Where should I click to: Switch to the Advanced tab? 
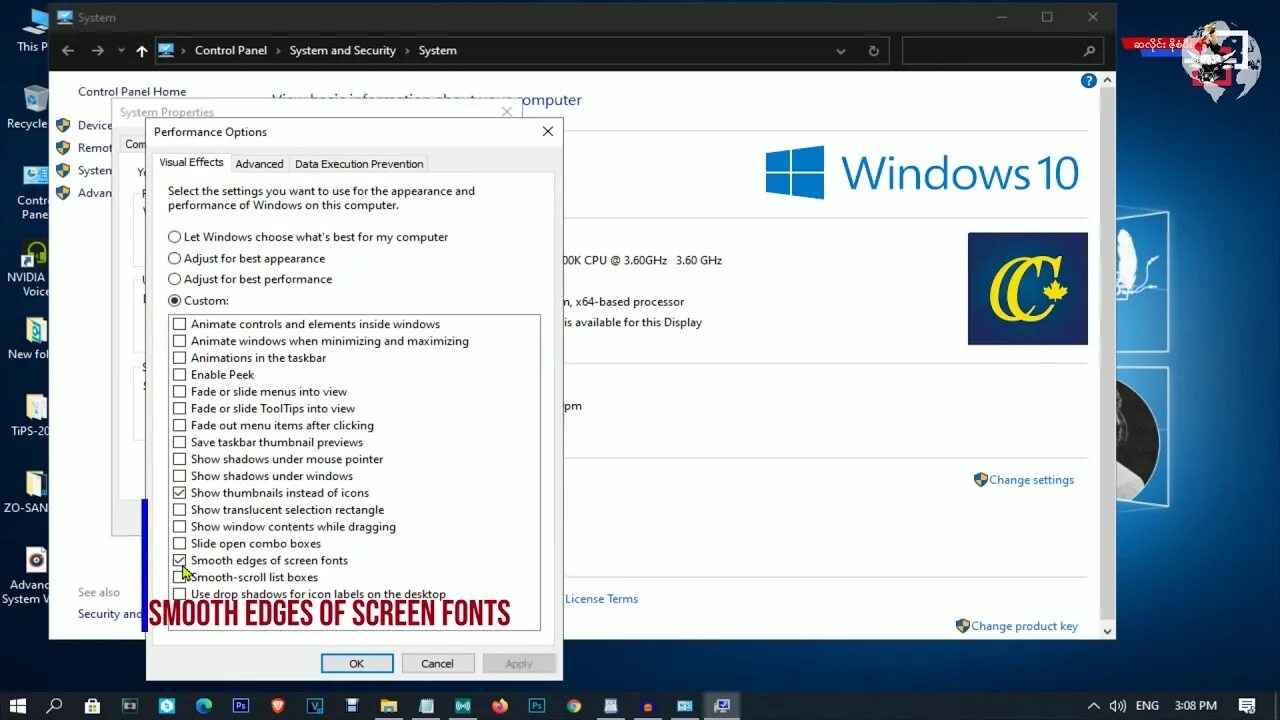tap(259, 164)
